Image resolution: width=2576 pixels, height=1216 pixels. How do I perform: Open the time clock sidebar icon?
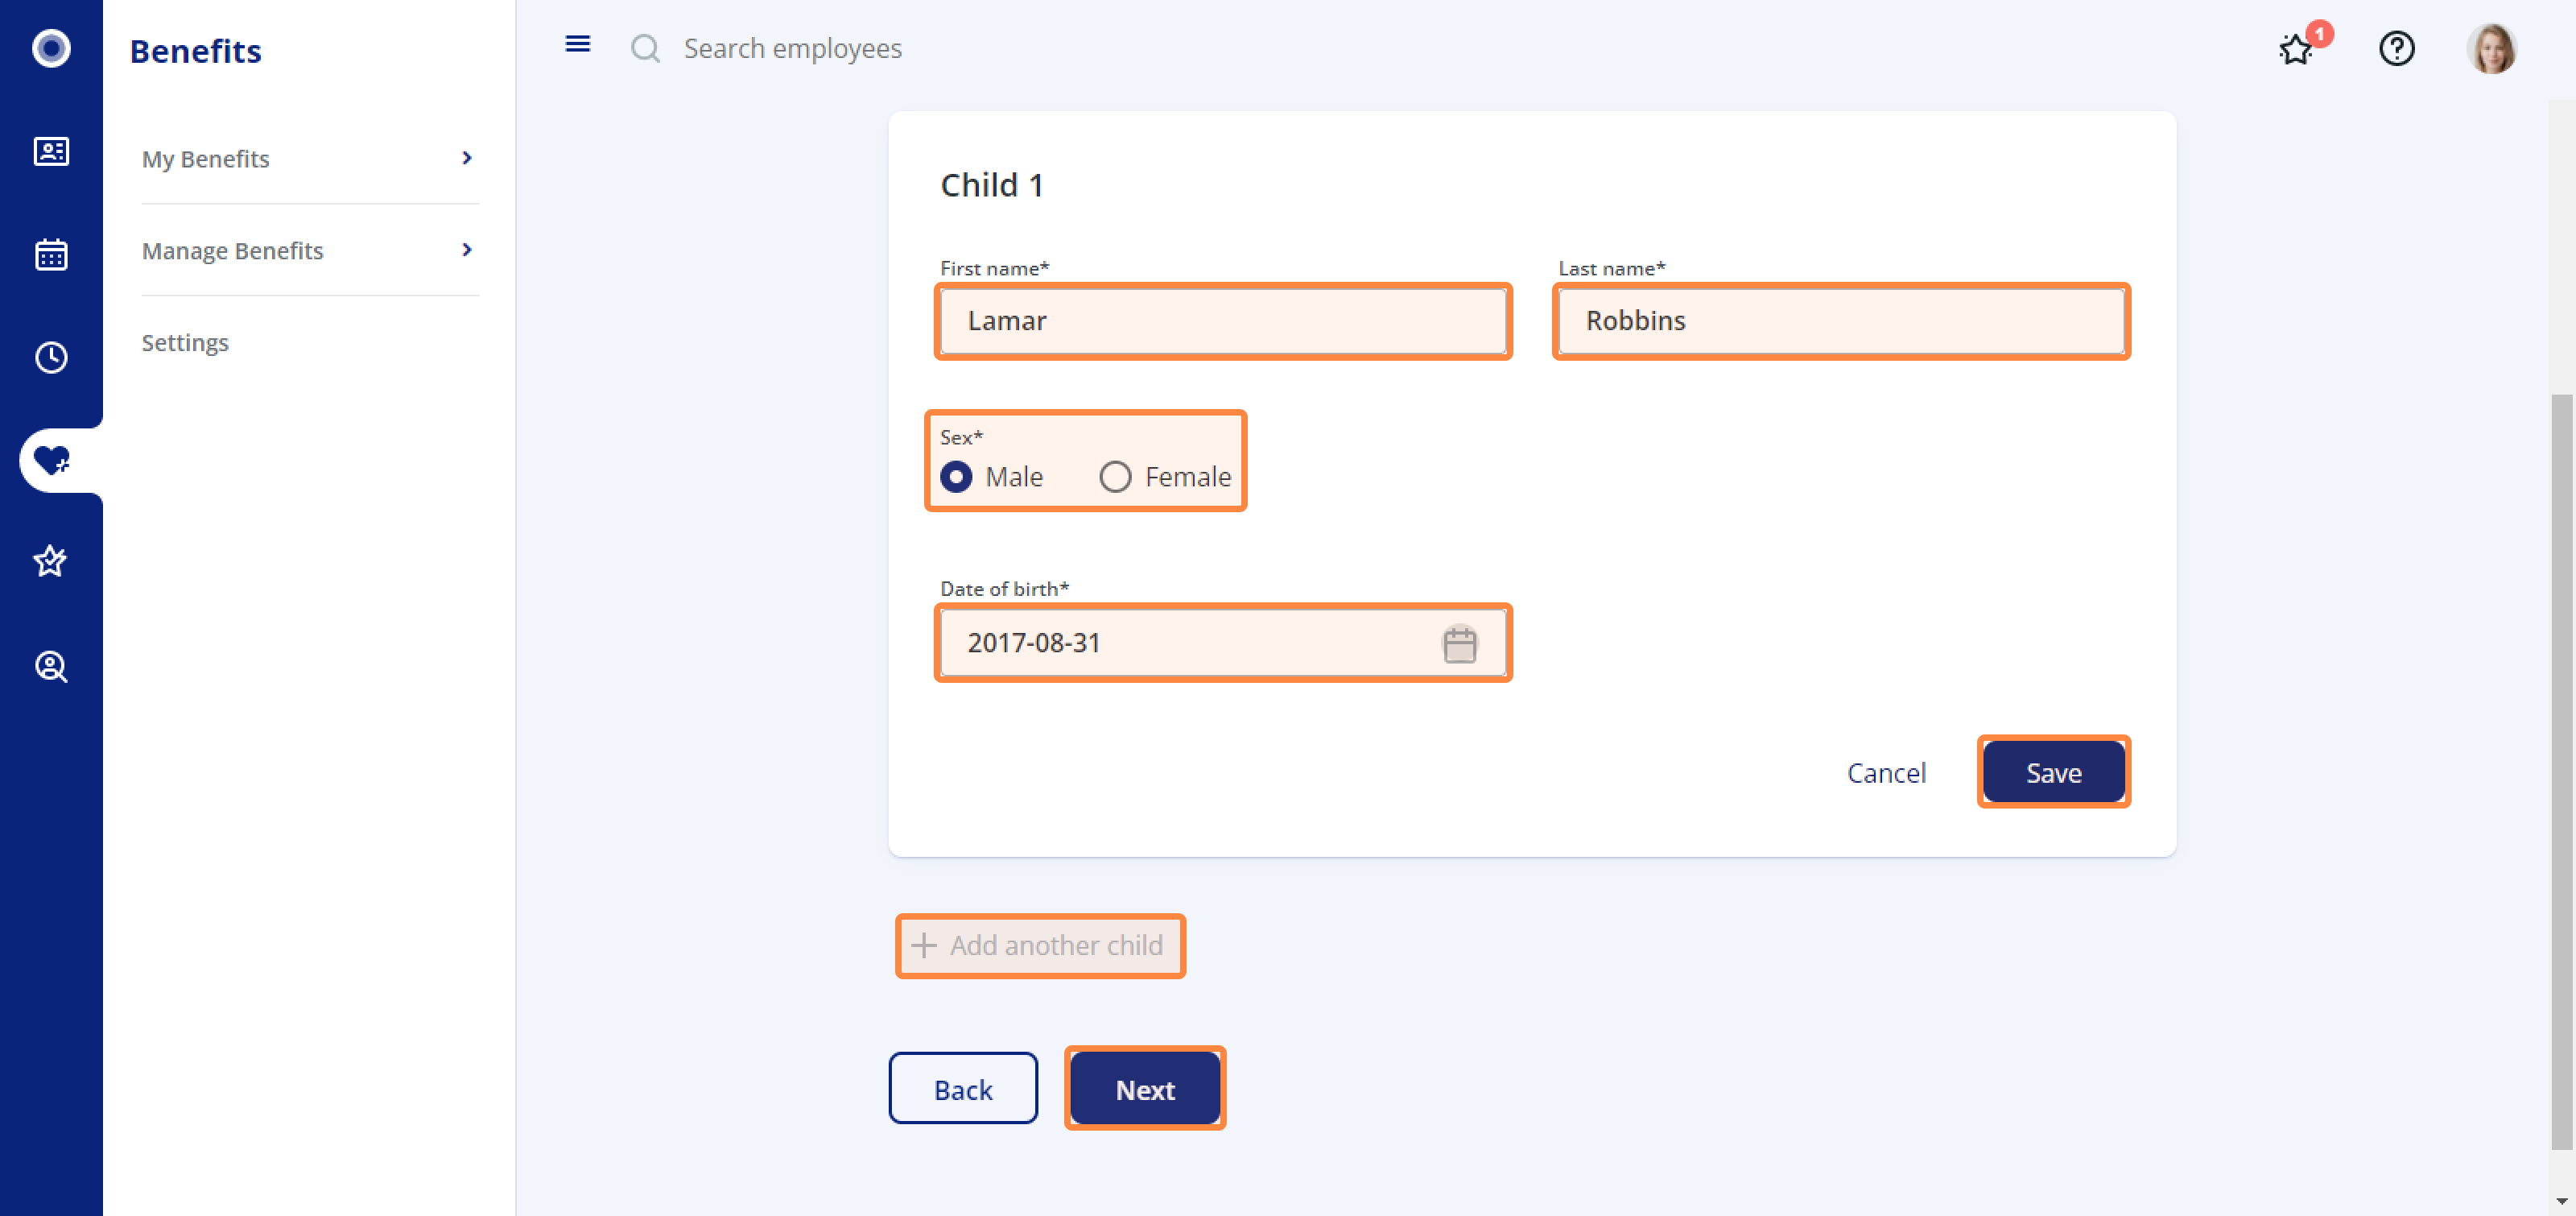(x=51, y=357)
